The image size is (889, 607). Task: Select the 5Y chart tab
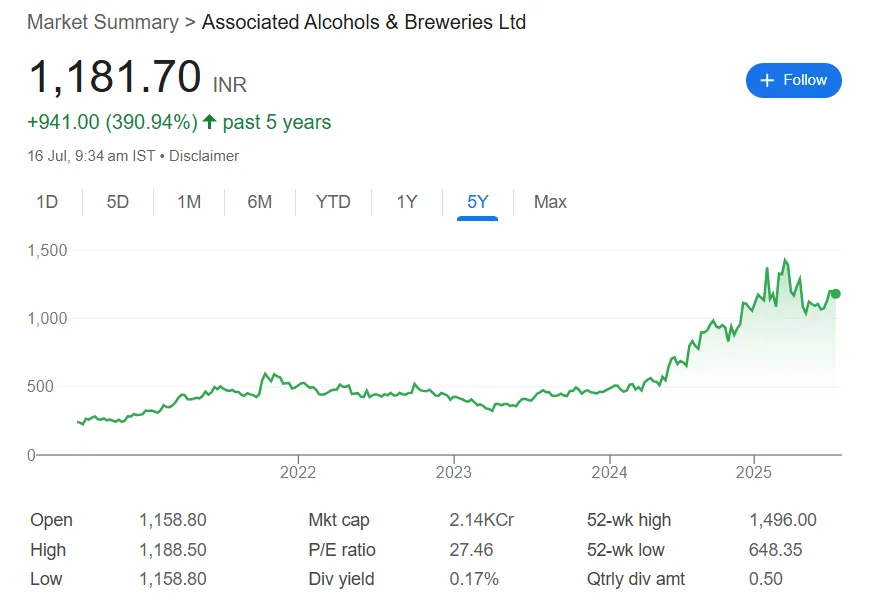click(x=477, y=202)
